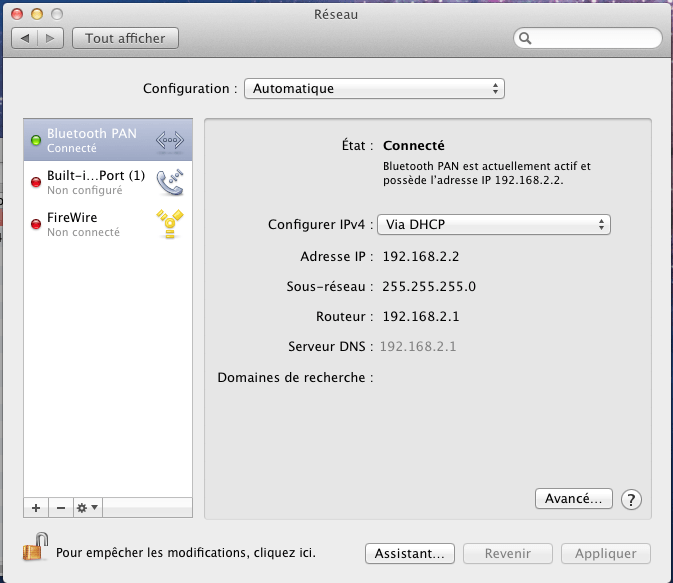Click the Sous-réseau value 255.255.255.0

pos(429,286)
